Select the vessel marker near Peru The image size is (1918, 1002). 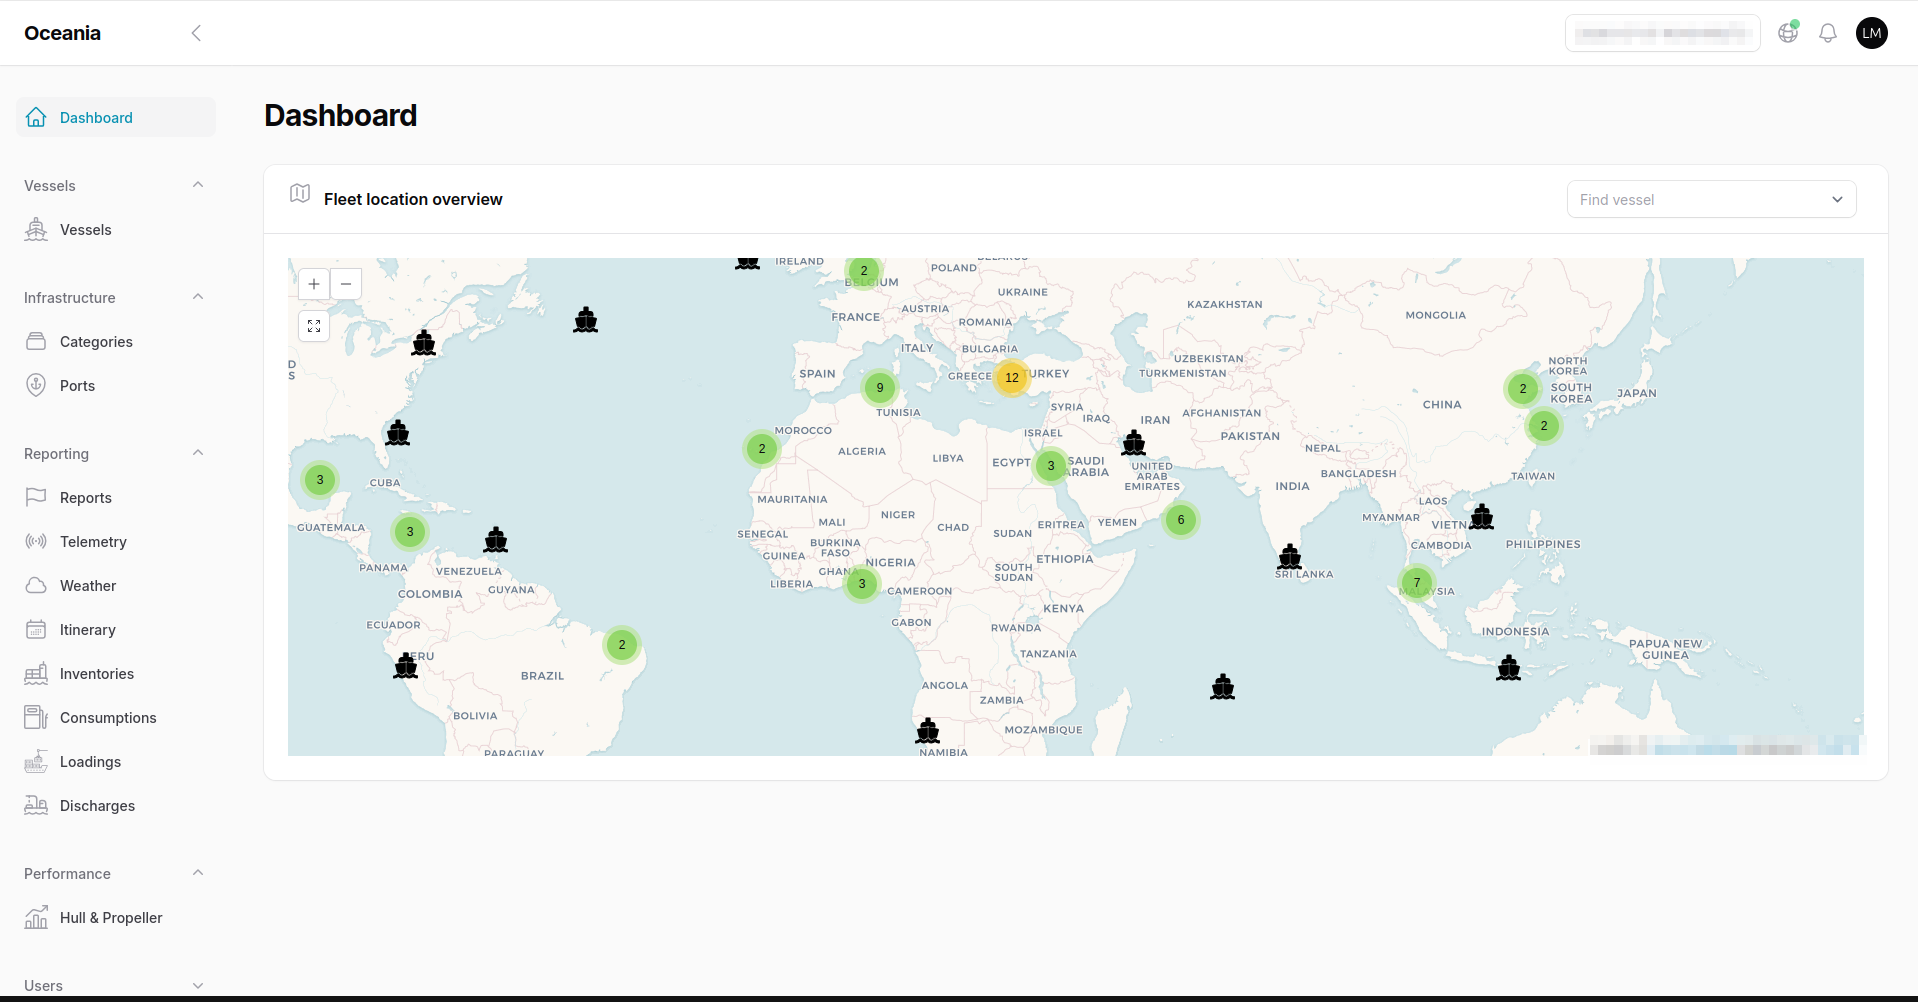pos(406,665)
